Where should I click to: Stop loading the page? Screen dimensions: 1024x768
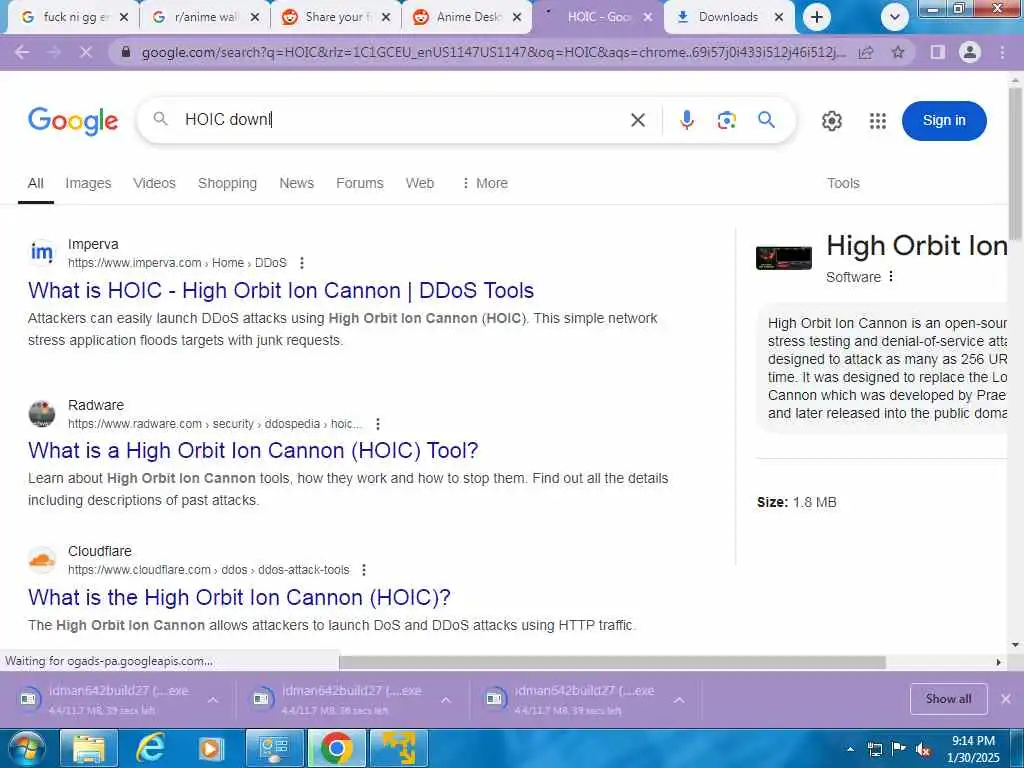(86, 52)
